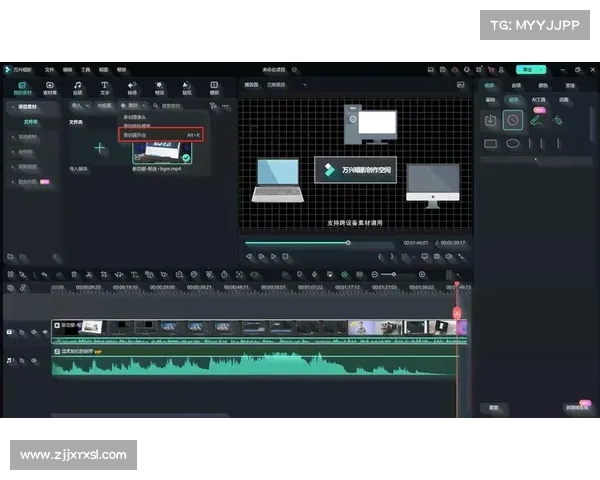
Task: Click the green plus import media icon
Action: 99,147
